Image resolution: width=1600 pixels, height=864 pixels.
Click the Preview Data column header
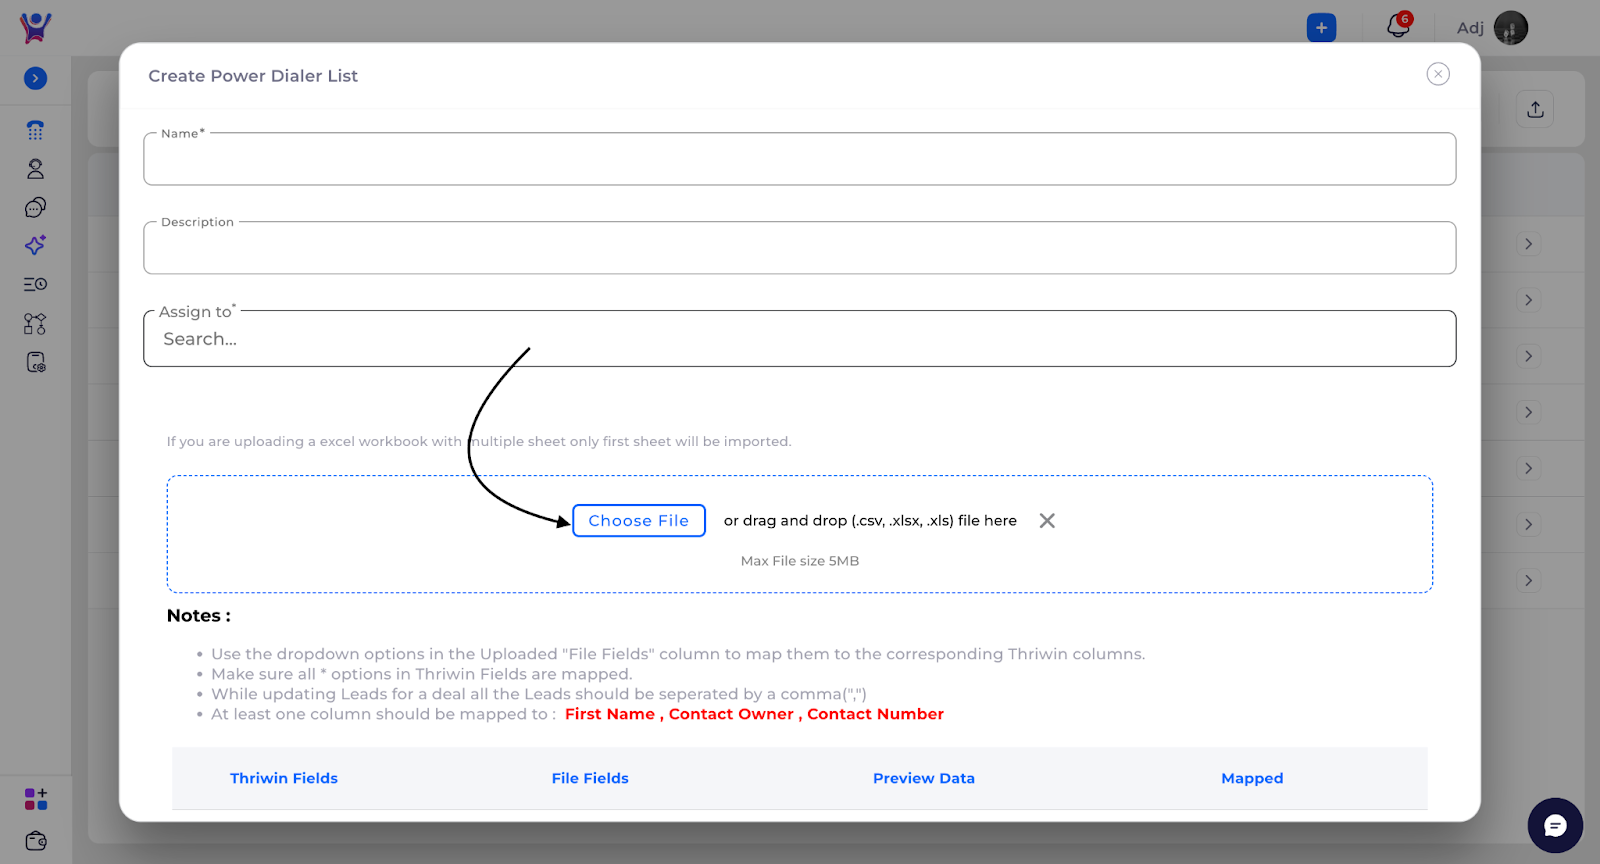pyautogui.click(x=924, y=778)
